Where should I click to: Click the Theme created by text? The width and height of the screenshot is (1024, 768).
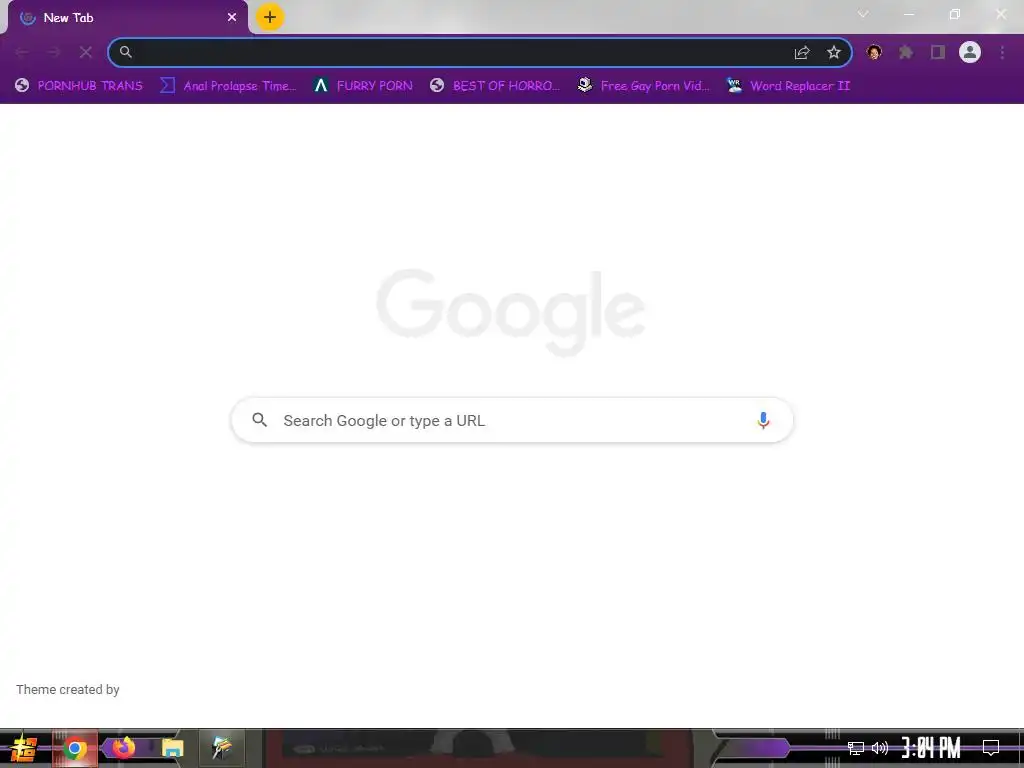pos(68,690)
